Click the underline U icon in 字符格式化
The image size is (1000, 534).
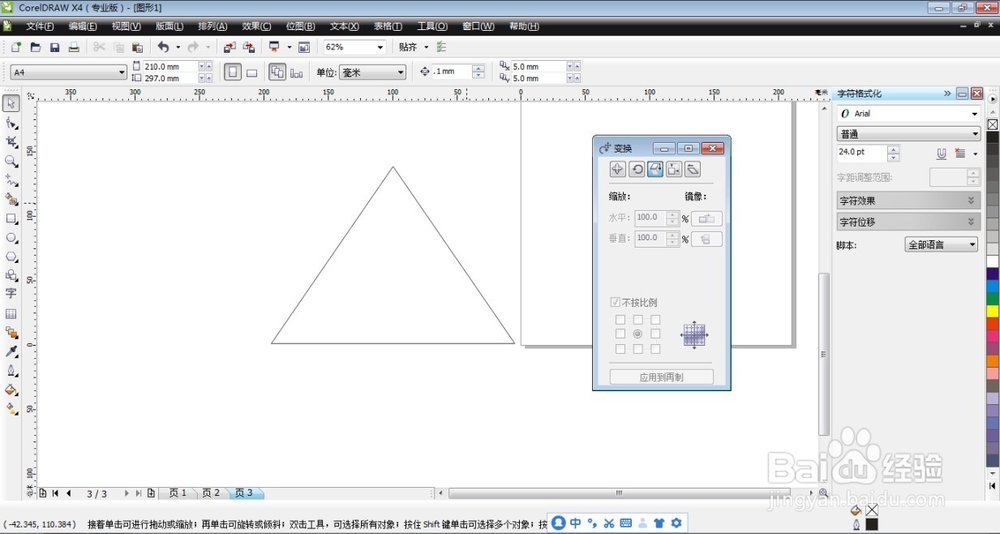941,153
